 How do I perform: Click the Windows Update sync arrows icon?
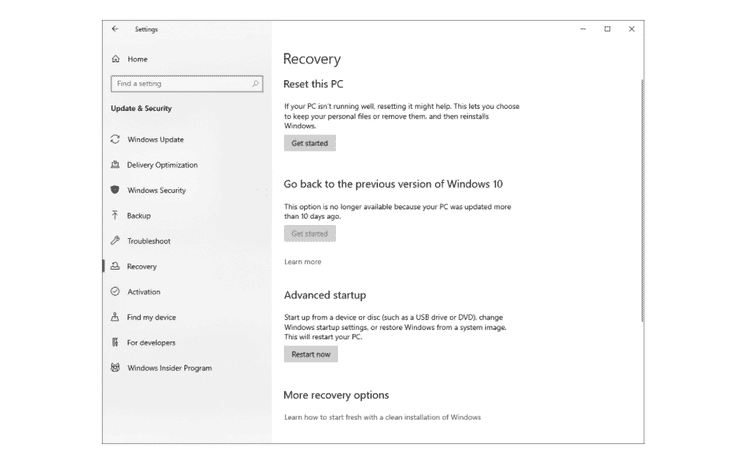click(115, 139)
